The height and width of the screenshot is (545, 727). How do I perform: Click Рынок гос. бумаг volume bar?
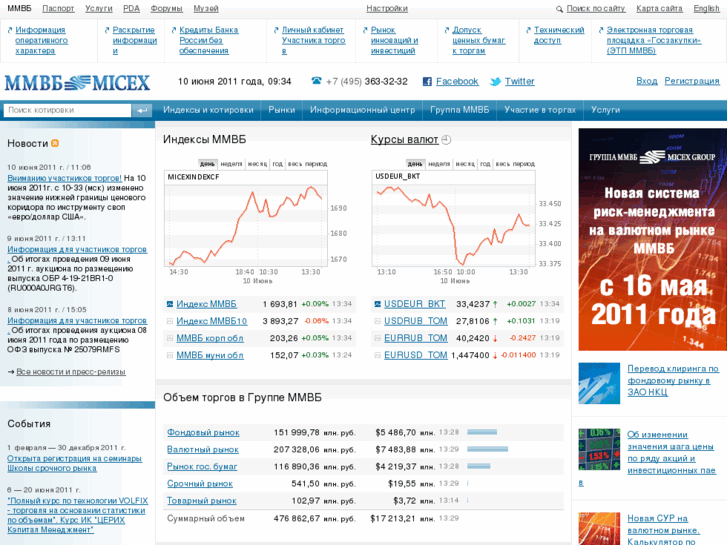pos(479,467)
